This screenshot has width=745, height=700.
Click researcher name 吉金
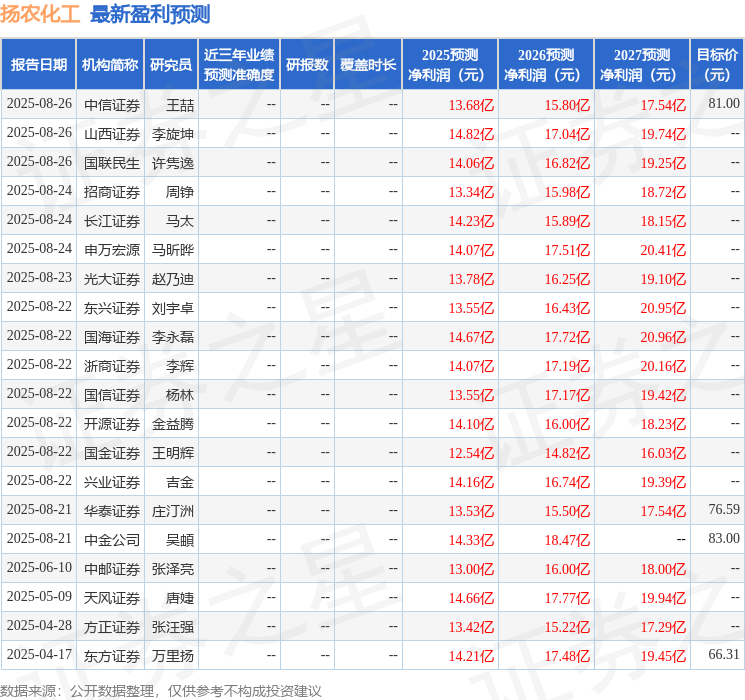[180, 482]
